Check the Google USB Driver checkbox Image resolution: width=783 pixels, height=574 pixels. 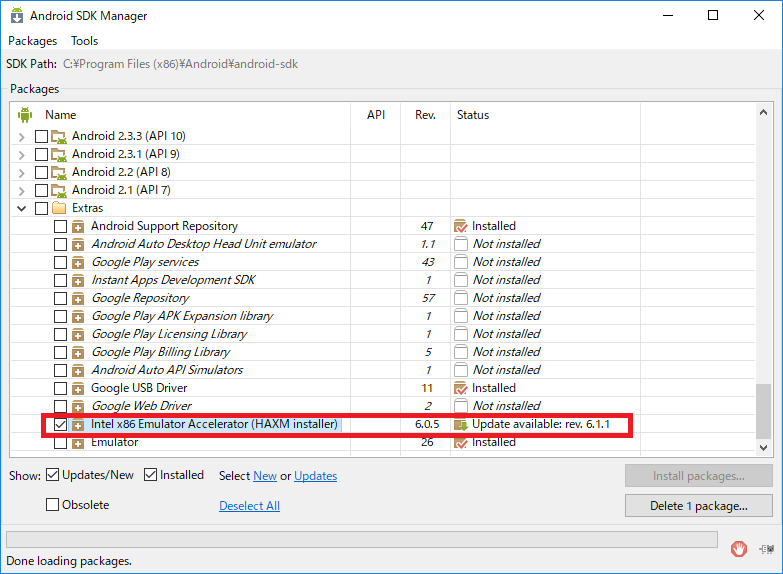(60, 388)
